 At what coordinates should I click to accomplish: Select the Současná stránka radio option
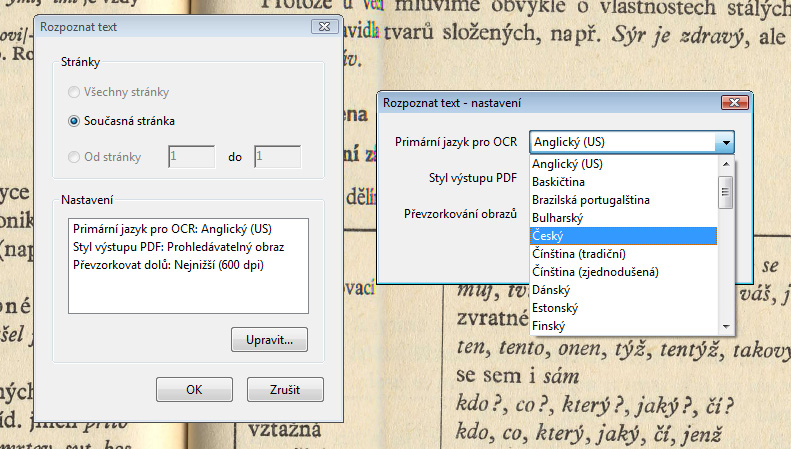74,121
